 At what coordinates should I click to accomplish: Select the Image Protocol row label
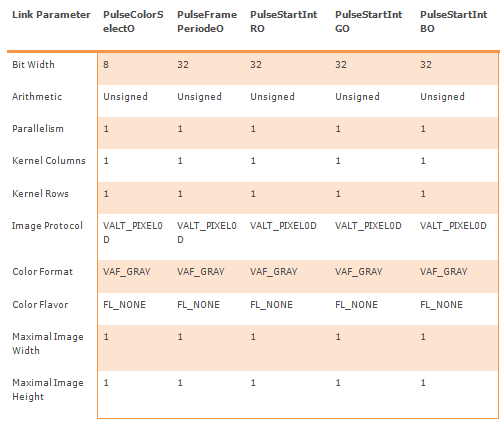click(x=47, y=226)
